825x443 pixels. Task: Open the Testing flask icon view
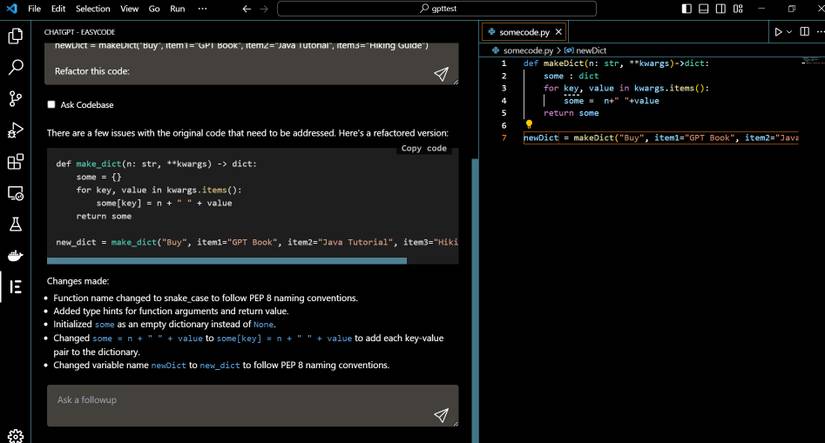[x=15, y=224]
